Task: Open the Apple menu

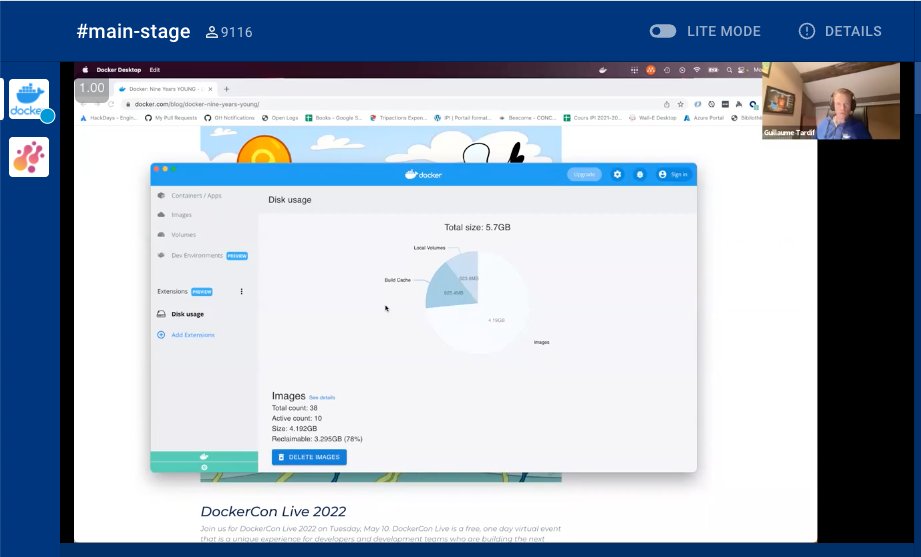Action: tap(85, 69)
